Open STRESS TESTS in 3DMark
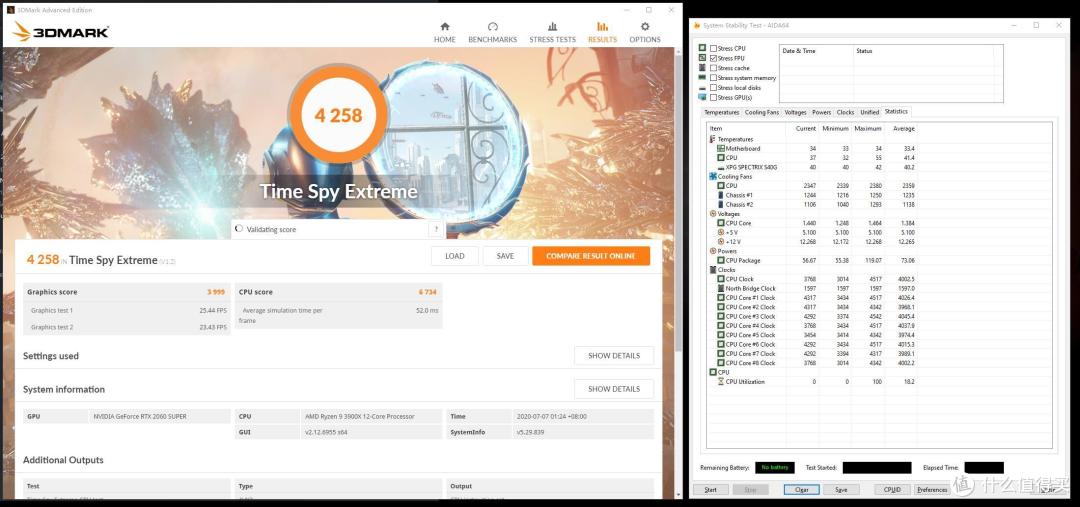This screenshot has width=1080, height=507. 552,32
